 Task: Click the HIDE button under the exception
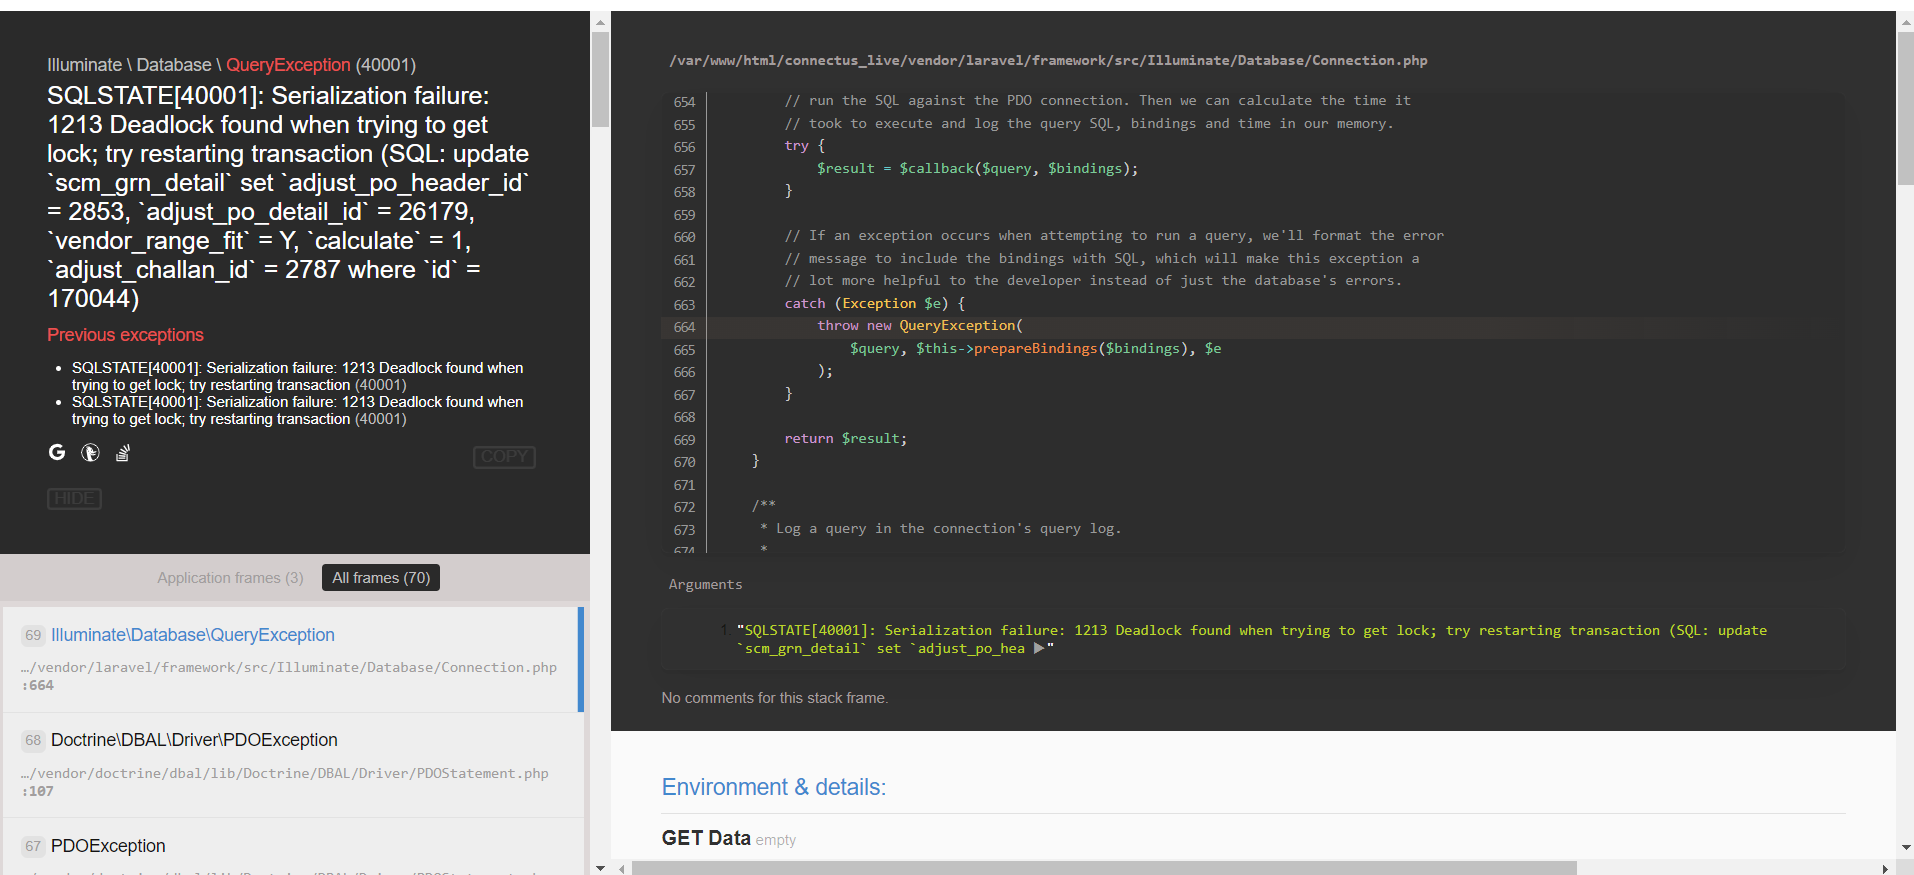[x=74, y=498]
